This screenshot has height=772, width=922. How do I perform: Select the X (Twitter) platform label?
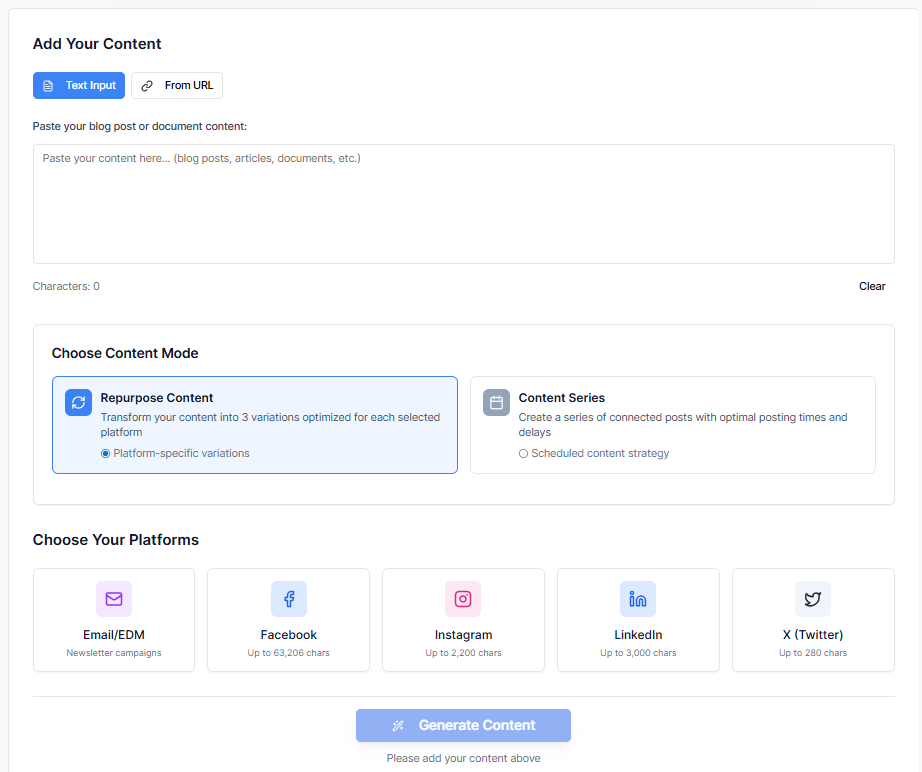click(813, 635)
